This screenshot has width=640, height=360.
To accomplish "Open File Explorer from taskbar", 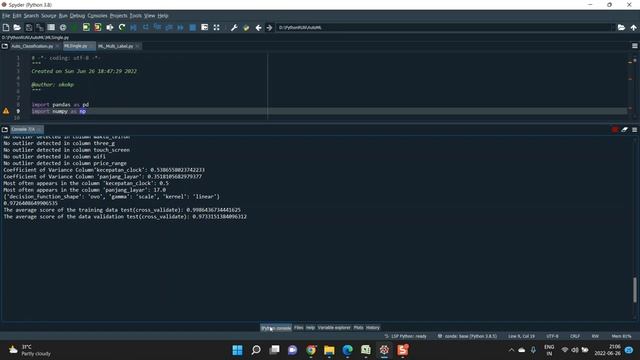I will pos(329,350).
